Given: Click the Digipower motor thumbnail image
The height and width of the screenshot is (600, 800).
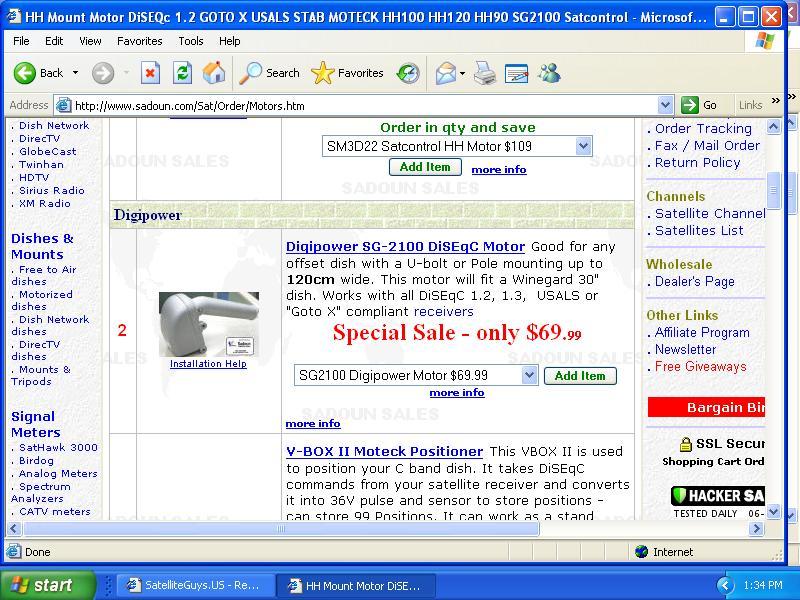Looking at the screenshot, I should [x=209, y=324].
